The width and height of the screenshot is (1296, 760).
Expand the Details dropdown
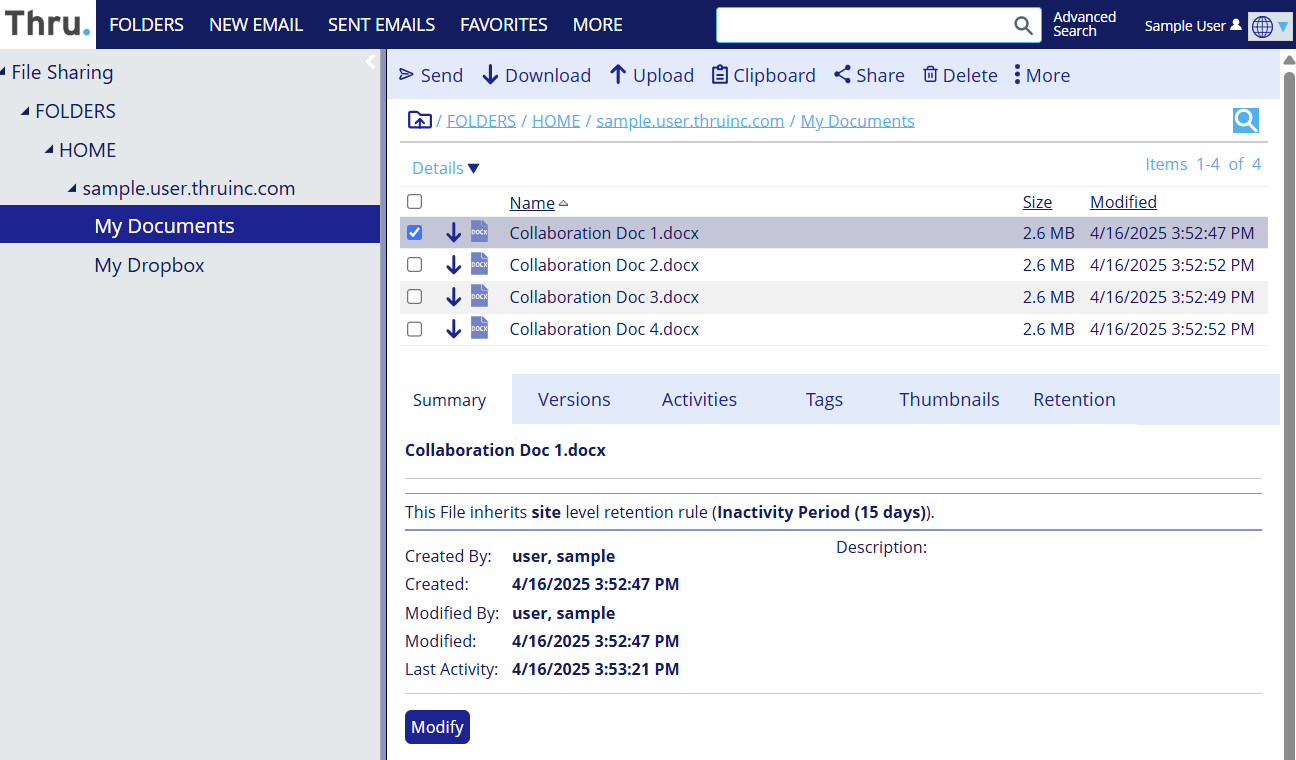click(446, 168)
